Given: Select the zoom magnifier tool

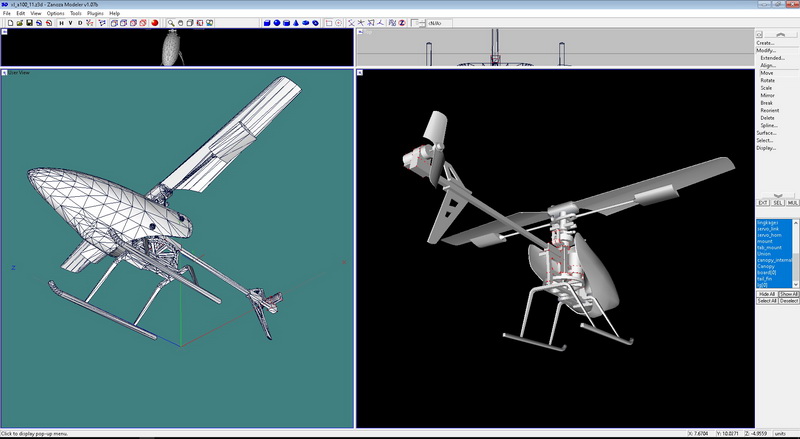Looking at the screenshot, I should point(171,21).
